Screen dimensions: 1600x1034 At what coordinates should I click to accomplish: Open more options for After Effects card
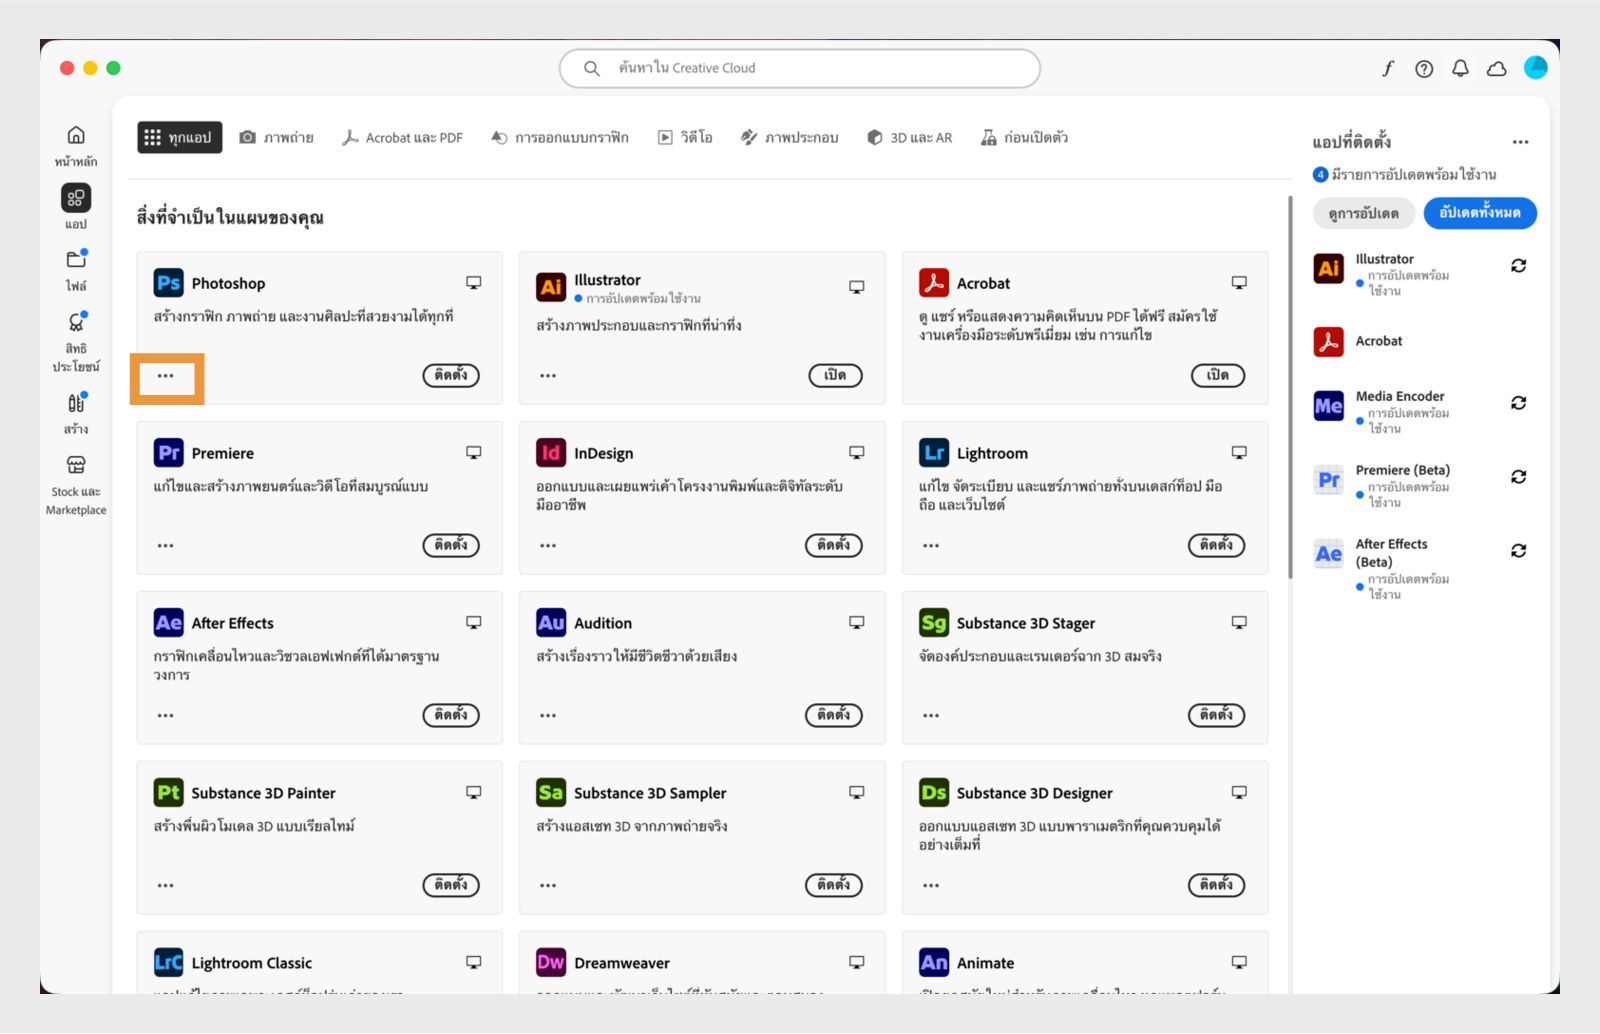coord(166,716)
